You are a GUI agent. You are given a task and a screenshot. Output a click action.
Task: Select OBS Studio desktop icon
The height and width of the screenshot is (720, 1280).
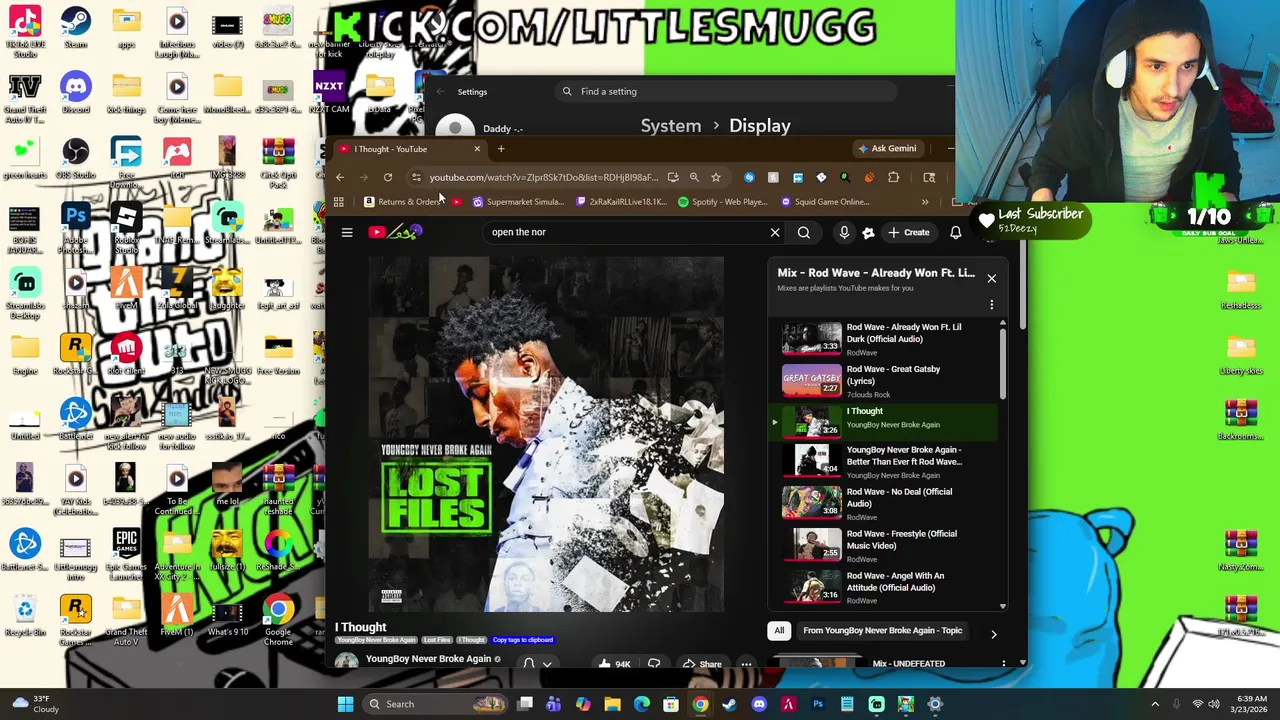[75, 158]
